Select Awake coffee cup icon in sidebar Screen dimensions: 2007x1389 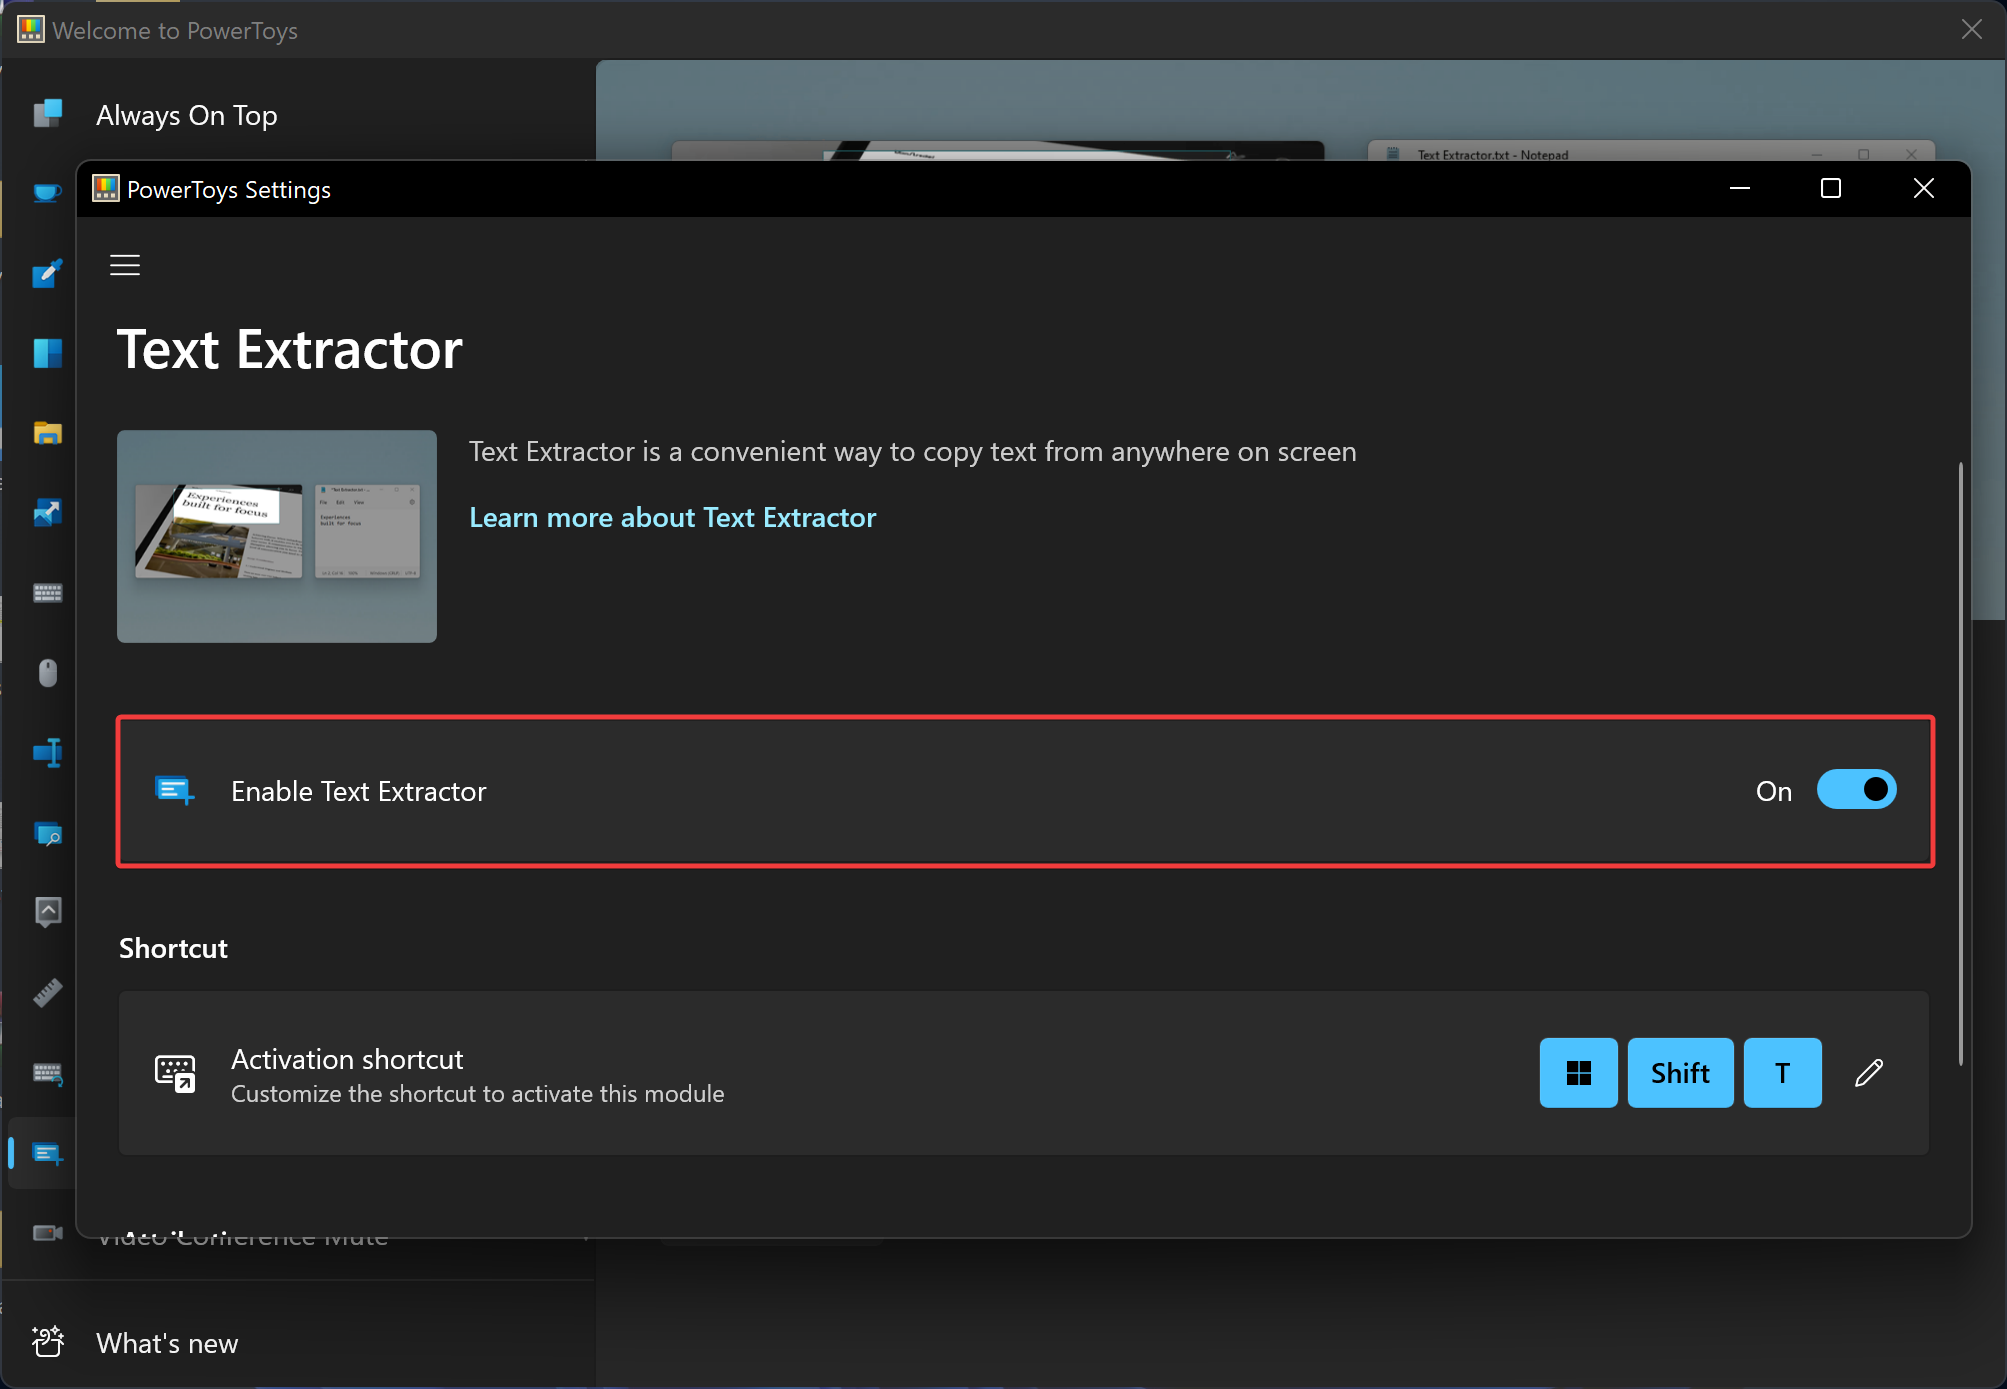pos(47,192)
